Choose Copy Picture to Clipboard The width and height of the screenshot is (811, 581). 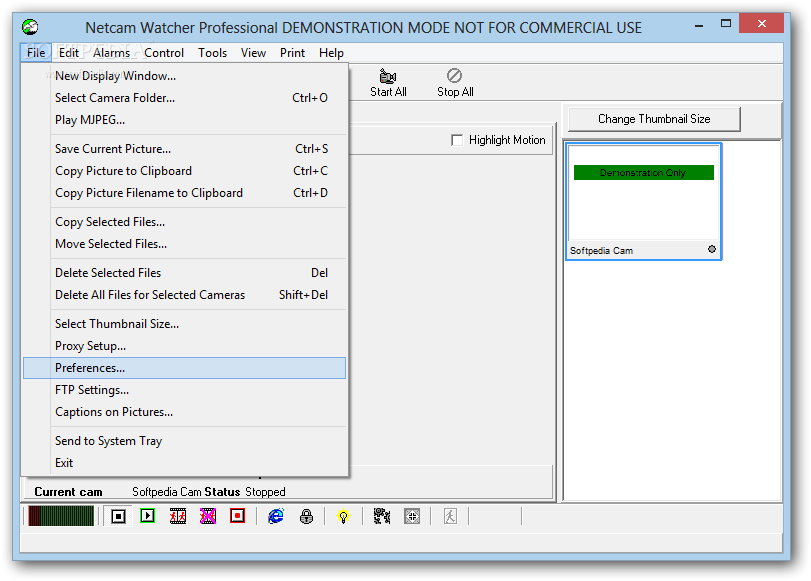(185, 171)
